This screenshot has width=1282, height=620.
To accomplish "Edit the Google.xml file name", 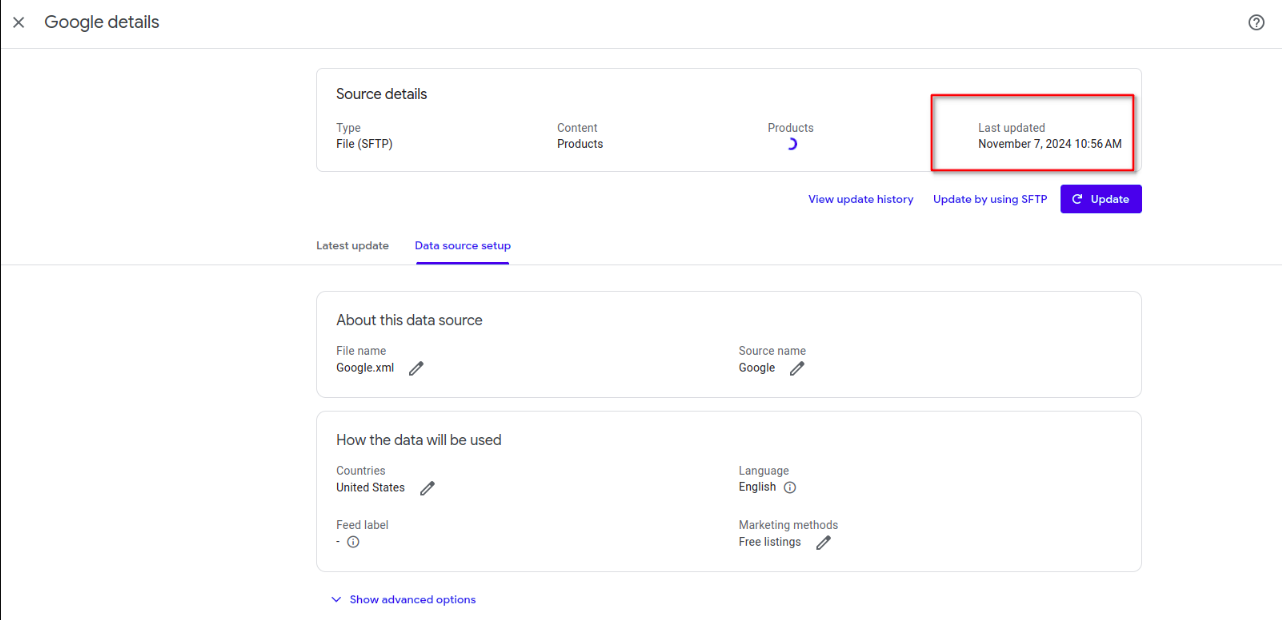I will [416, 368].
